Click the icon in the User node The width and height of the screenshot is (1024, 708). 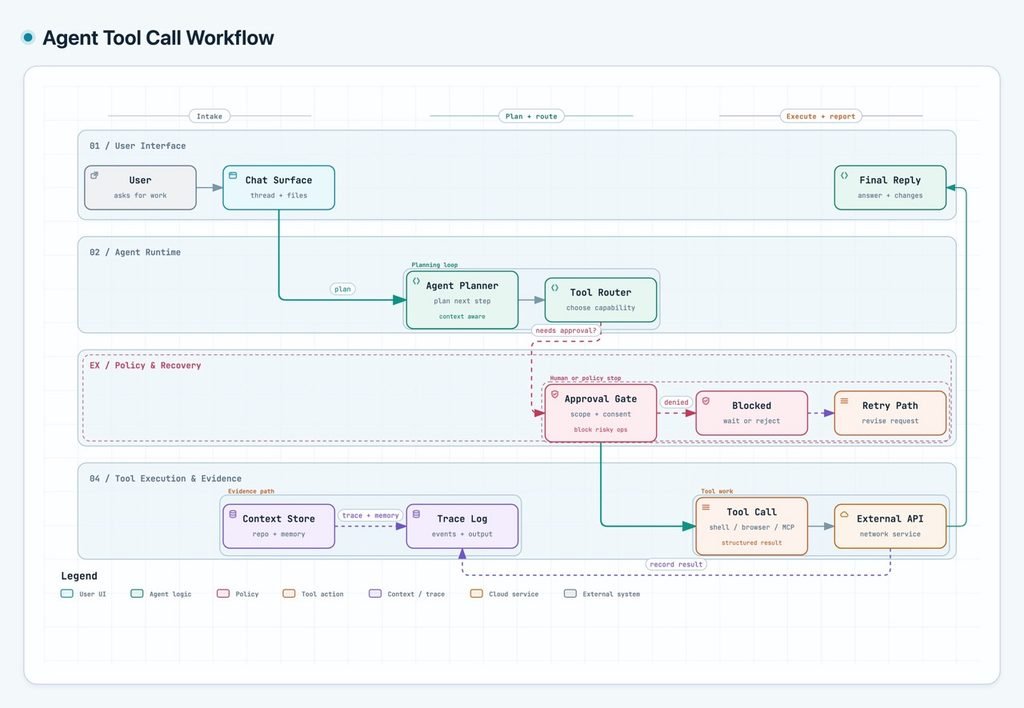pos(95,175)
